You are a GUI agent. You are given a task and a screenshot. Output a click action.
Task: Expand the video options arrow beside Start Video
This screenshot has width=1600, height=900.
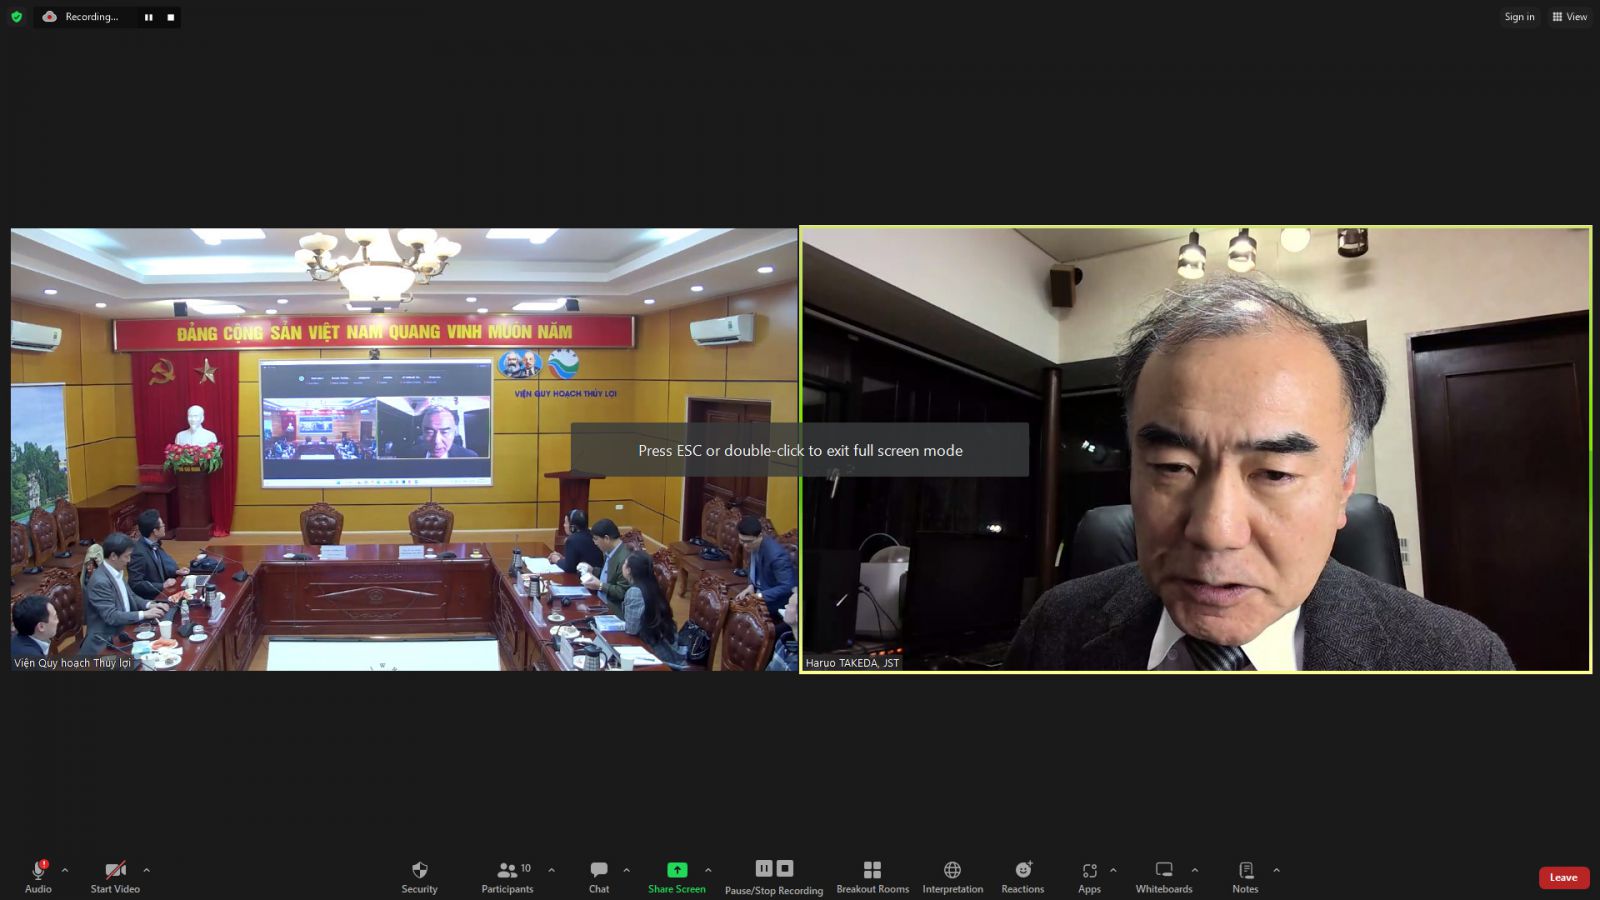[x=146, y=870]
